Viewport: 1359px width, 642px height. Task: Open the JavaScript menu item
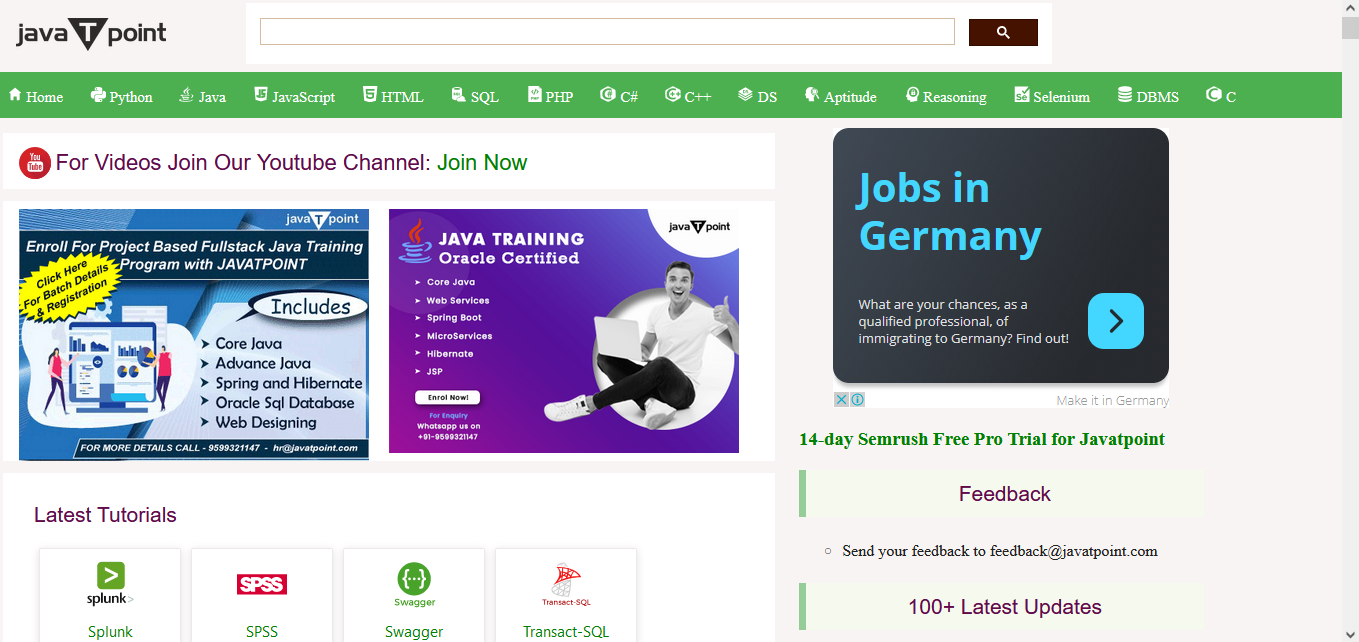[x=304, y=97]
